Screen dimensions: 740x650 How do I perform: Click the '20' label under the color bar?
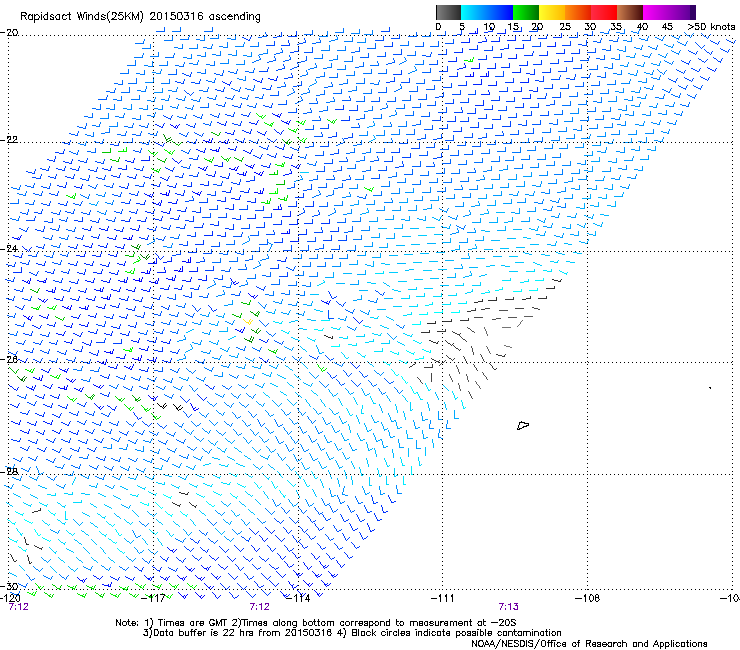pos(538,27)
